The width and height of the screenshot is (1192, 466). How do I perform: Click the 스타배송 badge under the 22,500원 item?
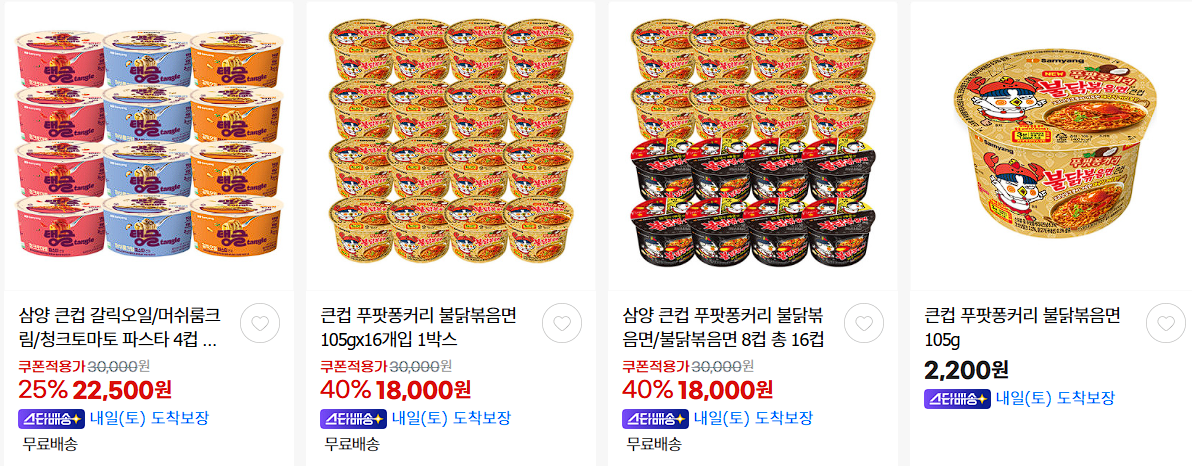[x=50, y=419]
